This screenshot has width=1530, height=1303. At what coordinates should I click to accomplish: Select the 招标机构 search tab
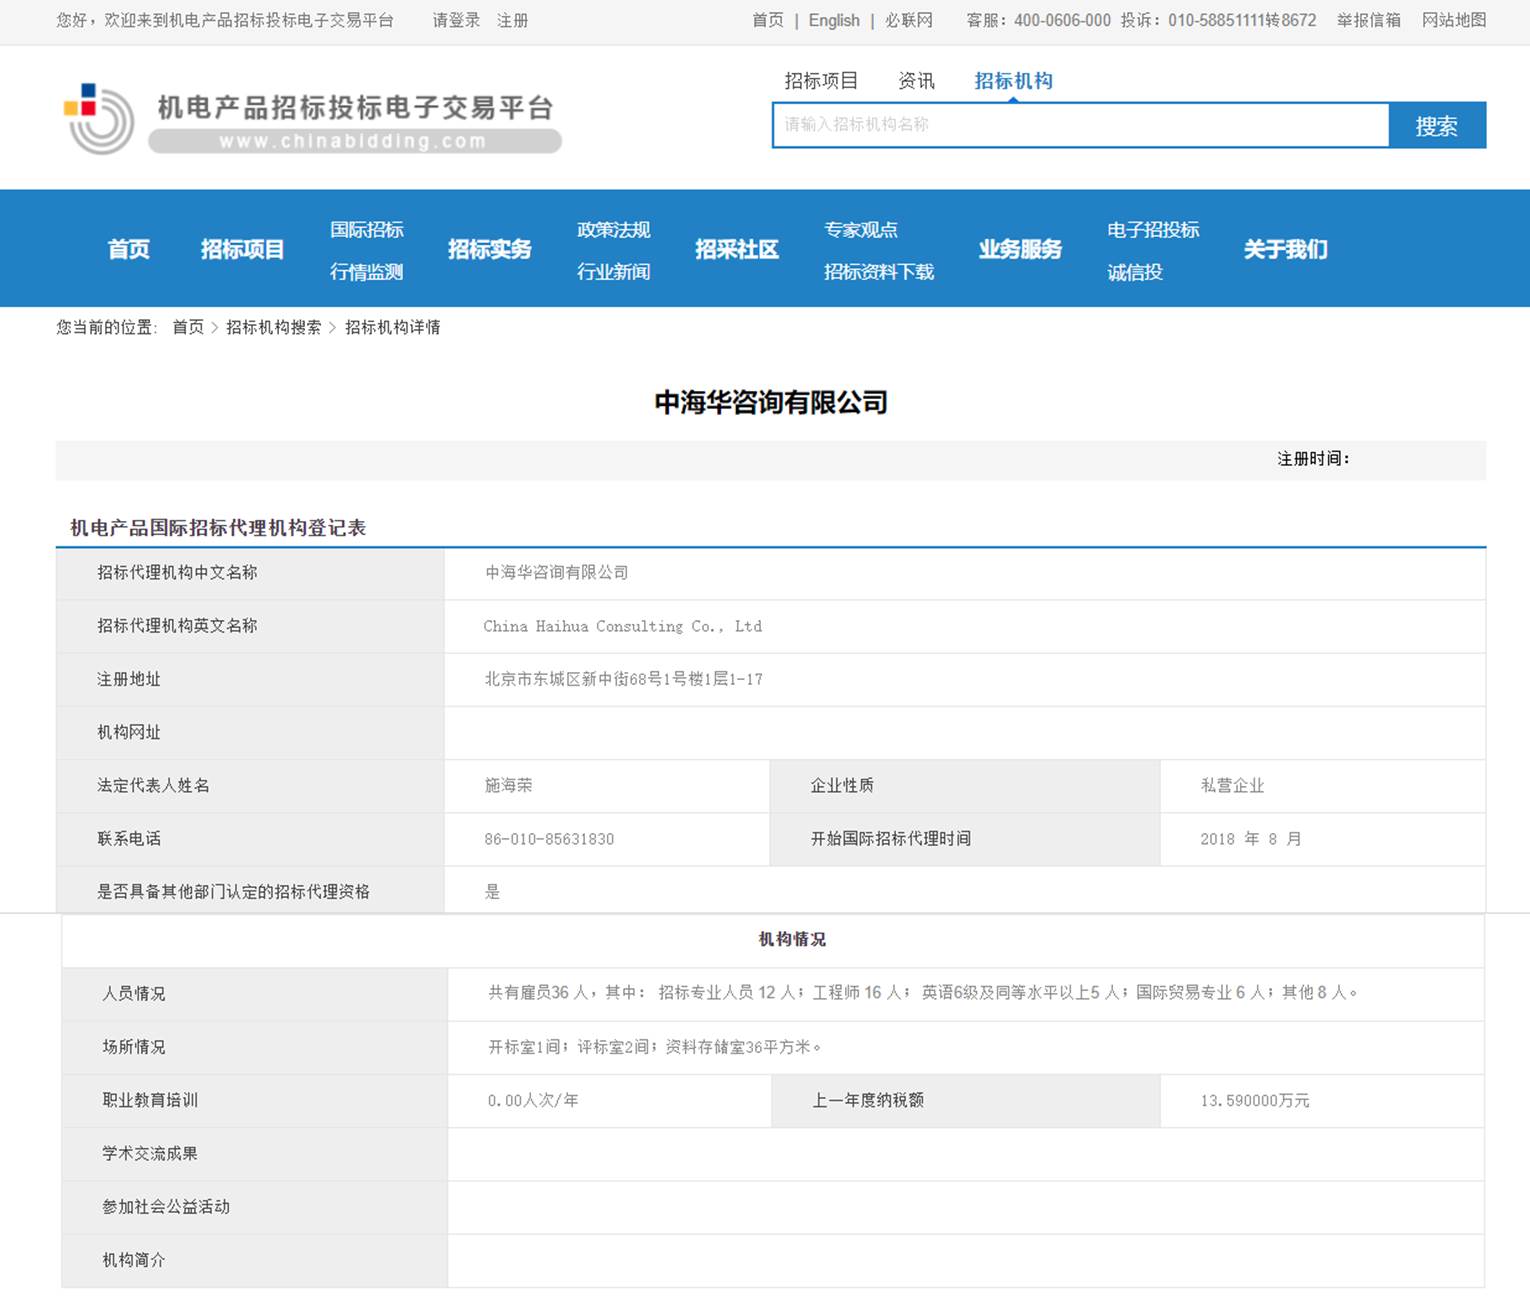(x=1013, y=81)
